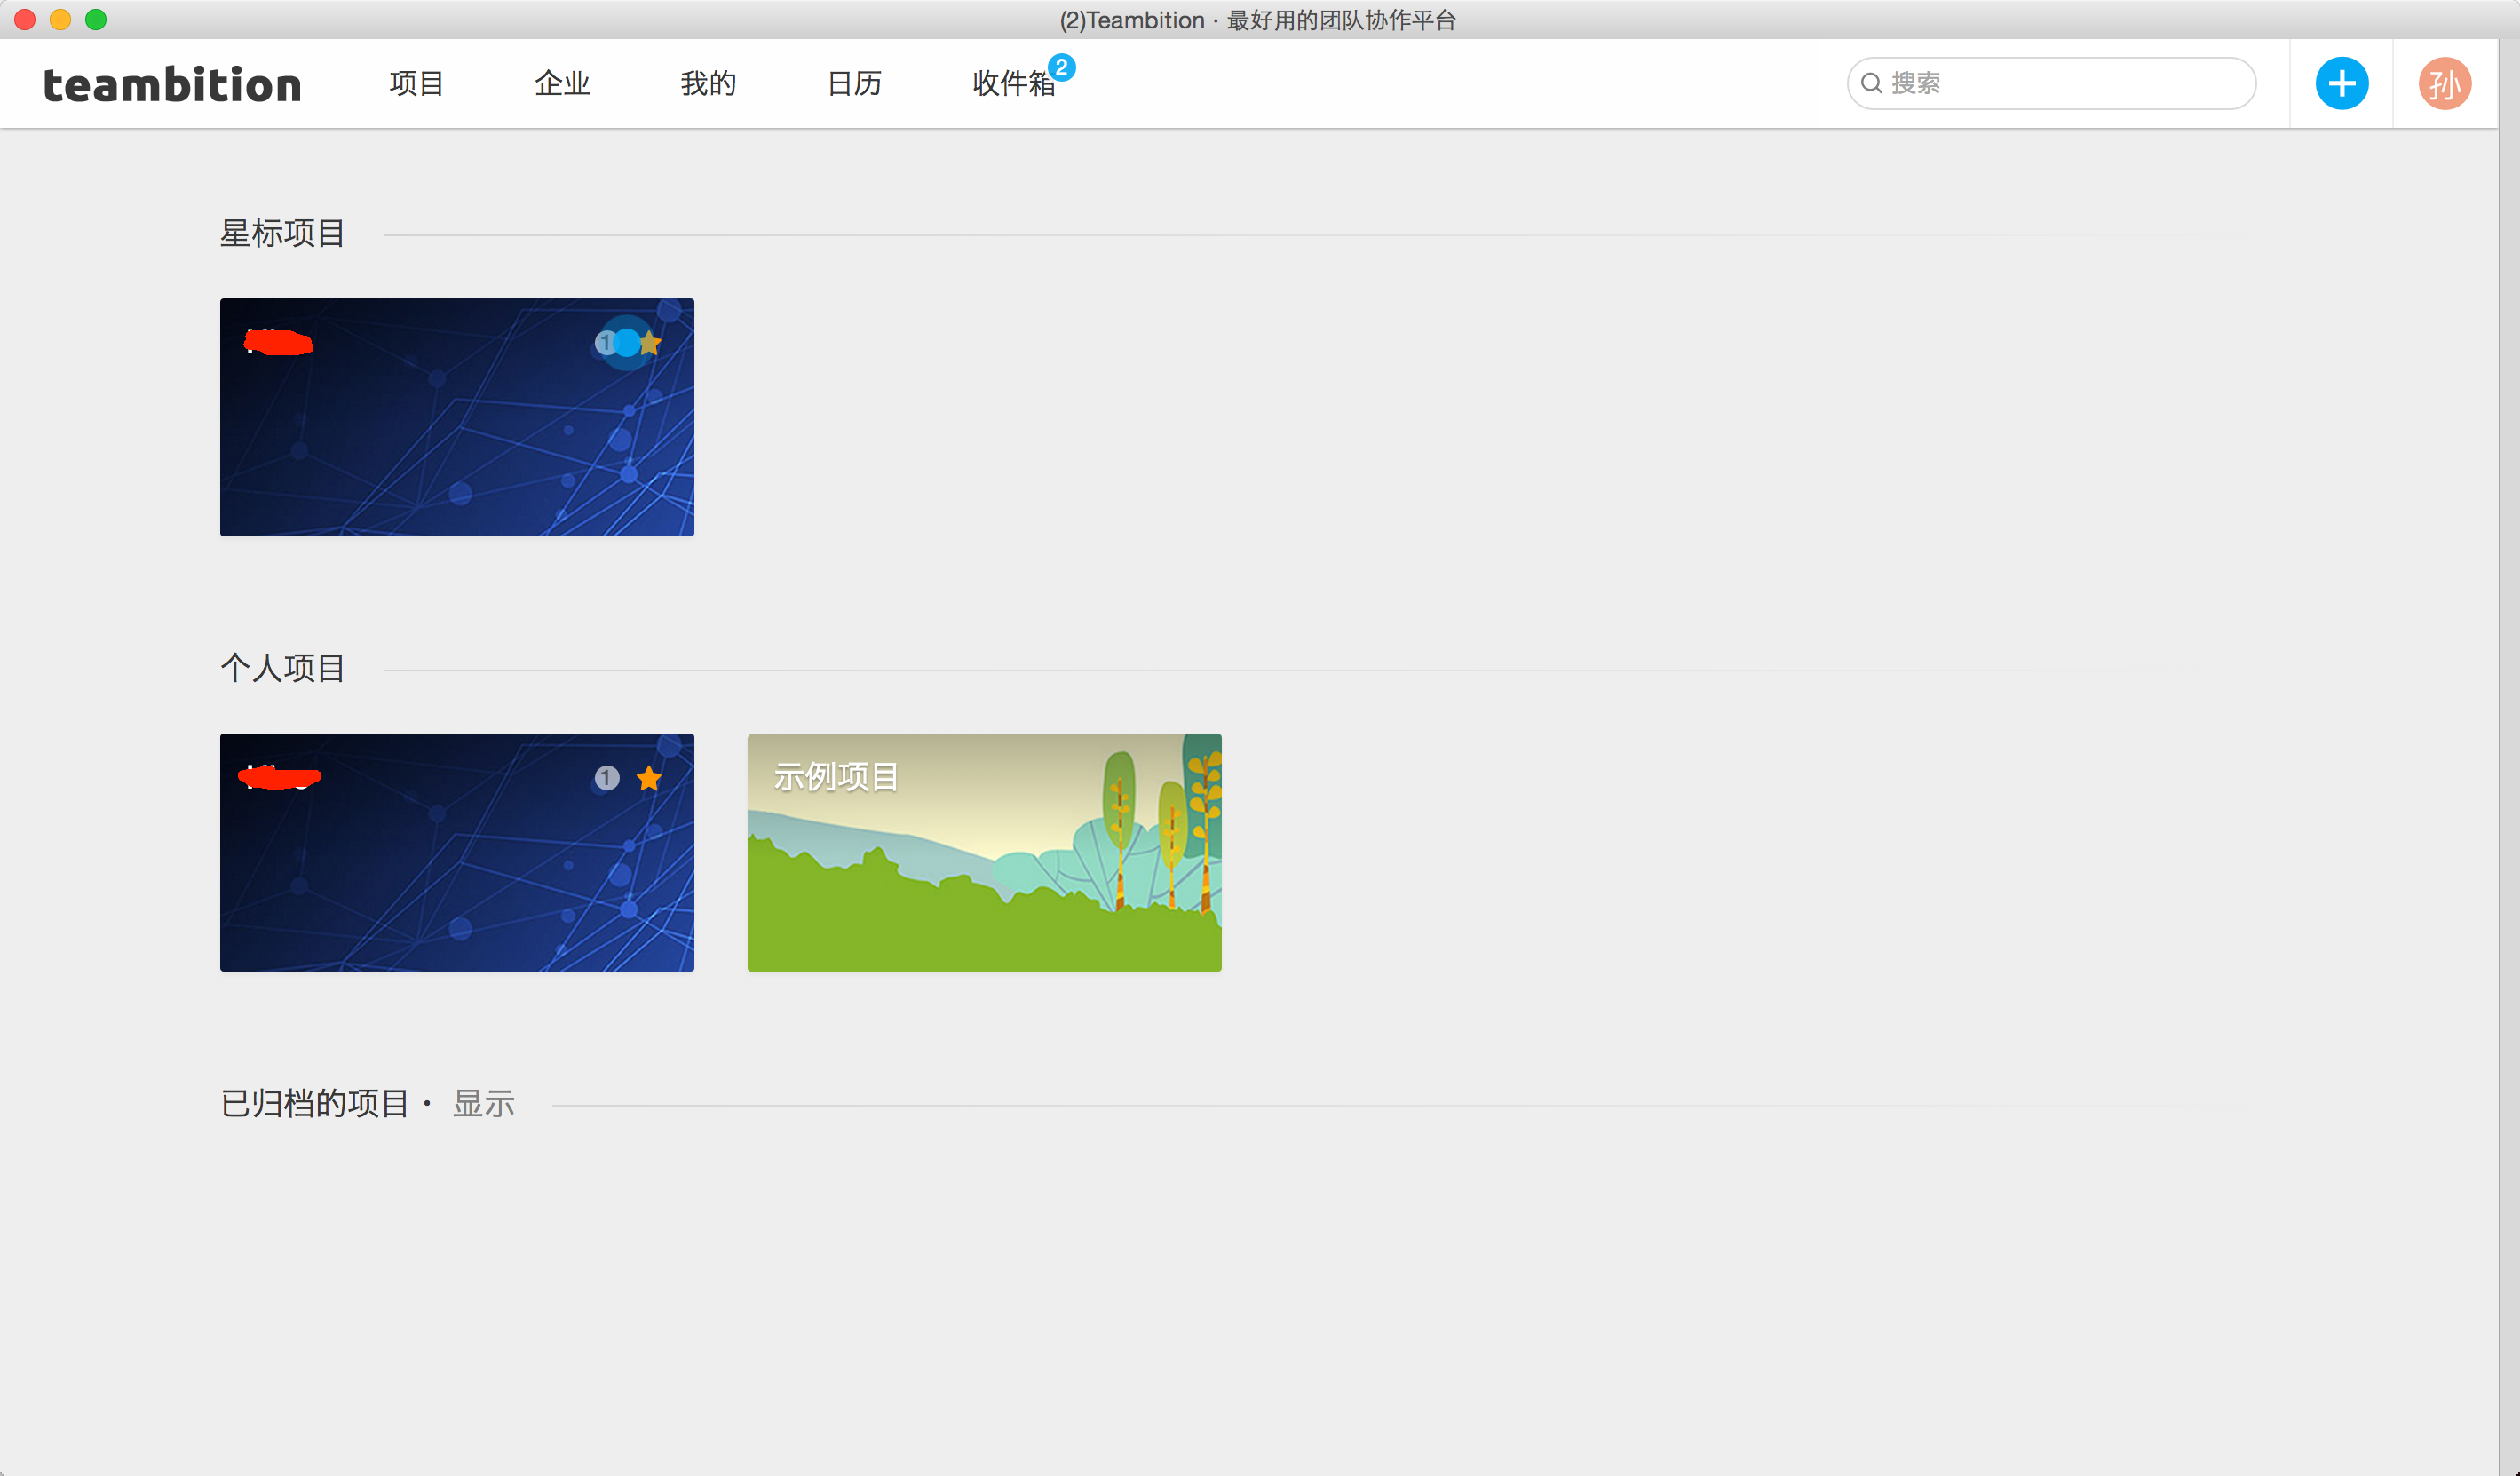Open the 收件箱 inbox tab

[1013, 84]
